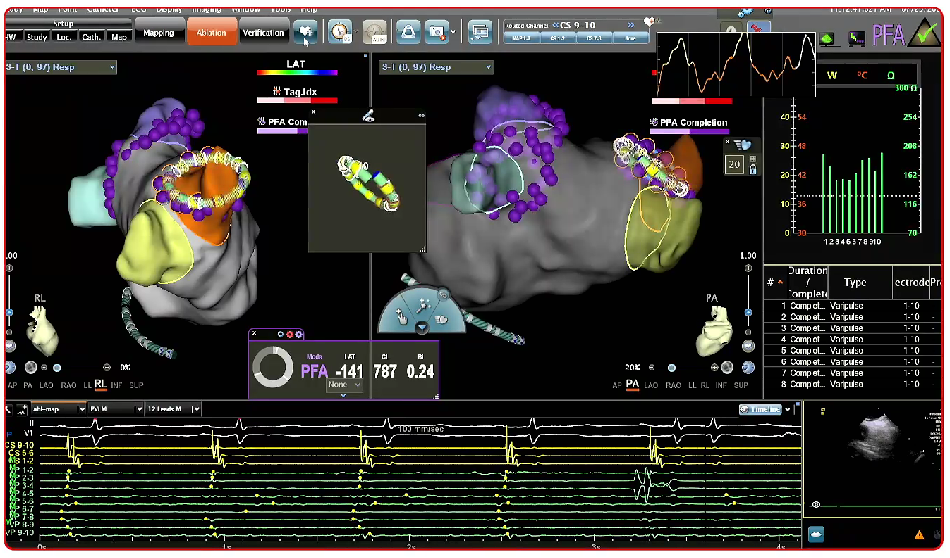Click the Cath. setup button
This screenshot has height=558, width=950.
[x=91, y=37]
